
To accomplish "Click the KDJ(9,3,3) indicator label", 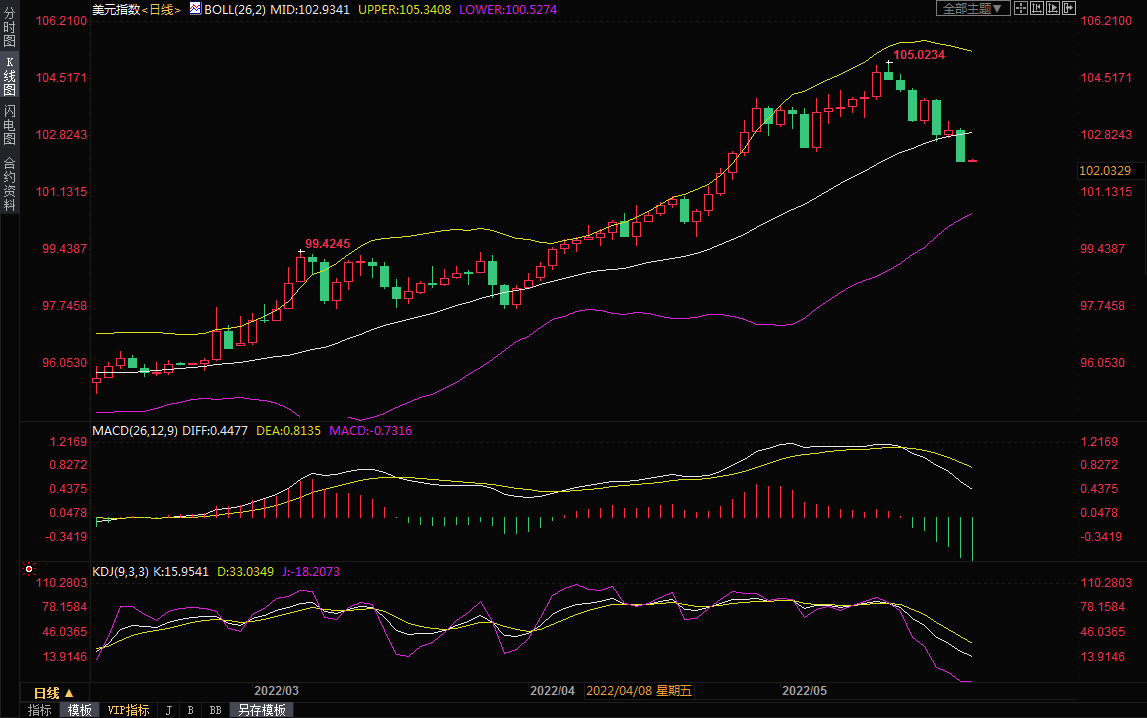I will click(120, 572).
